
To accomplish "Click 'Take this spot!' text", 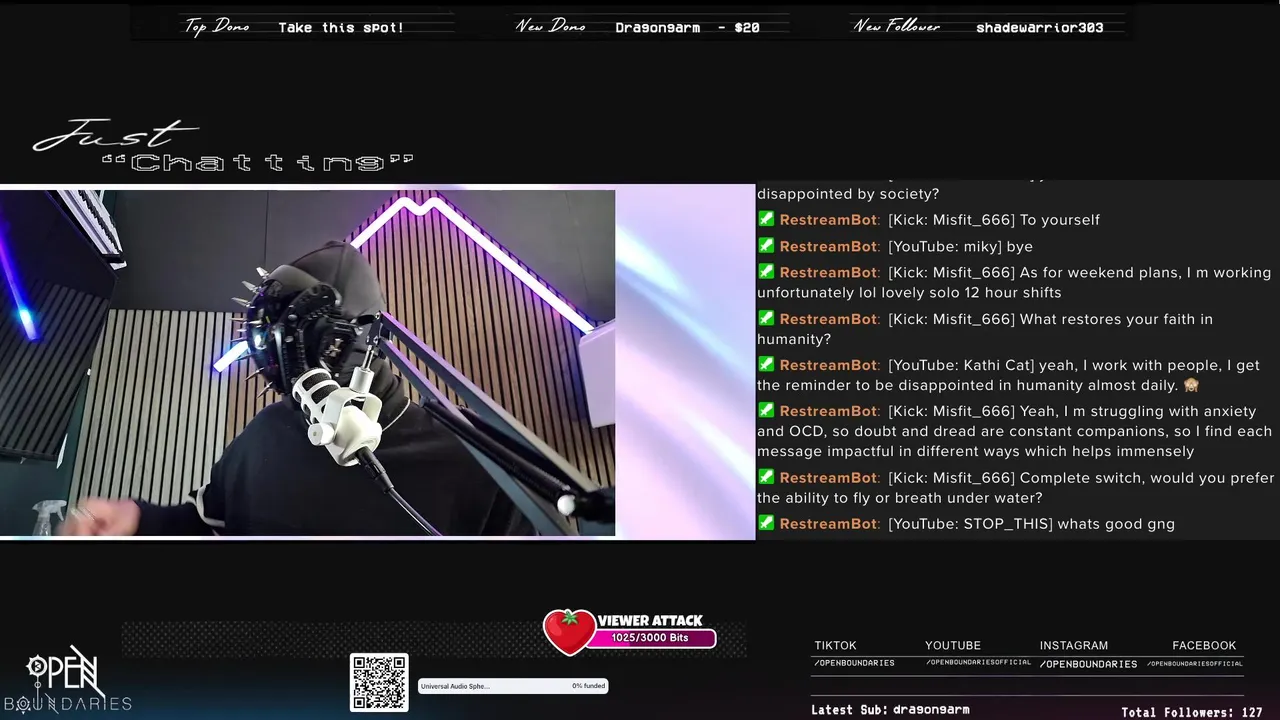I will (341, 28).
